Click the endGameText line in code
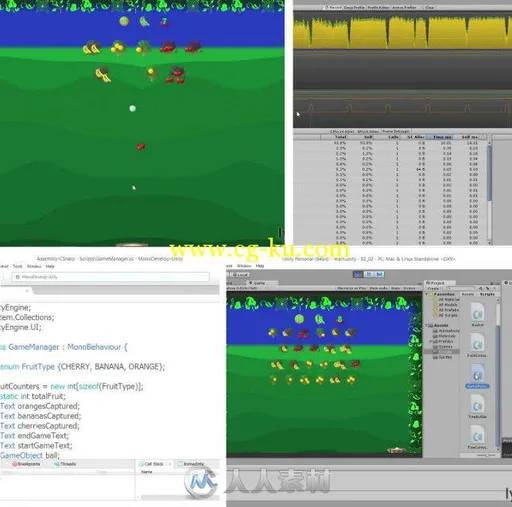 (x=35, y=436)
